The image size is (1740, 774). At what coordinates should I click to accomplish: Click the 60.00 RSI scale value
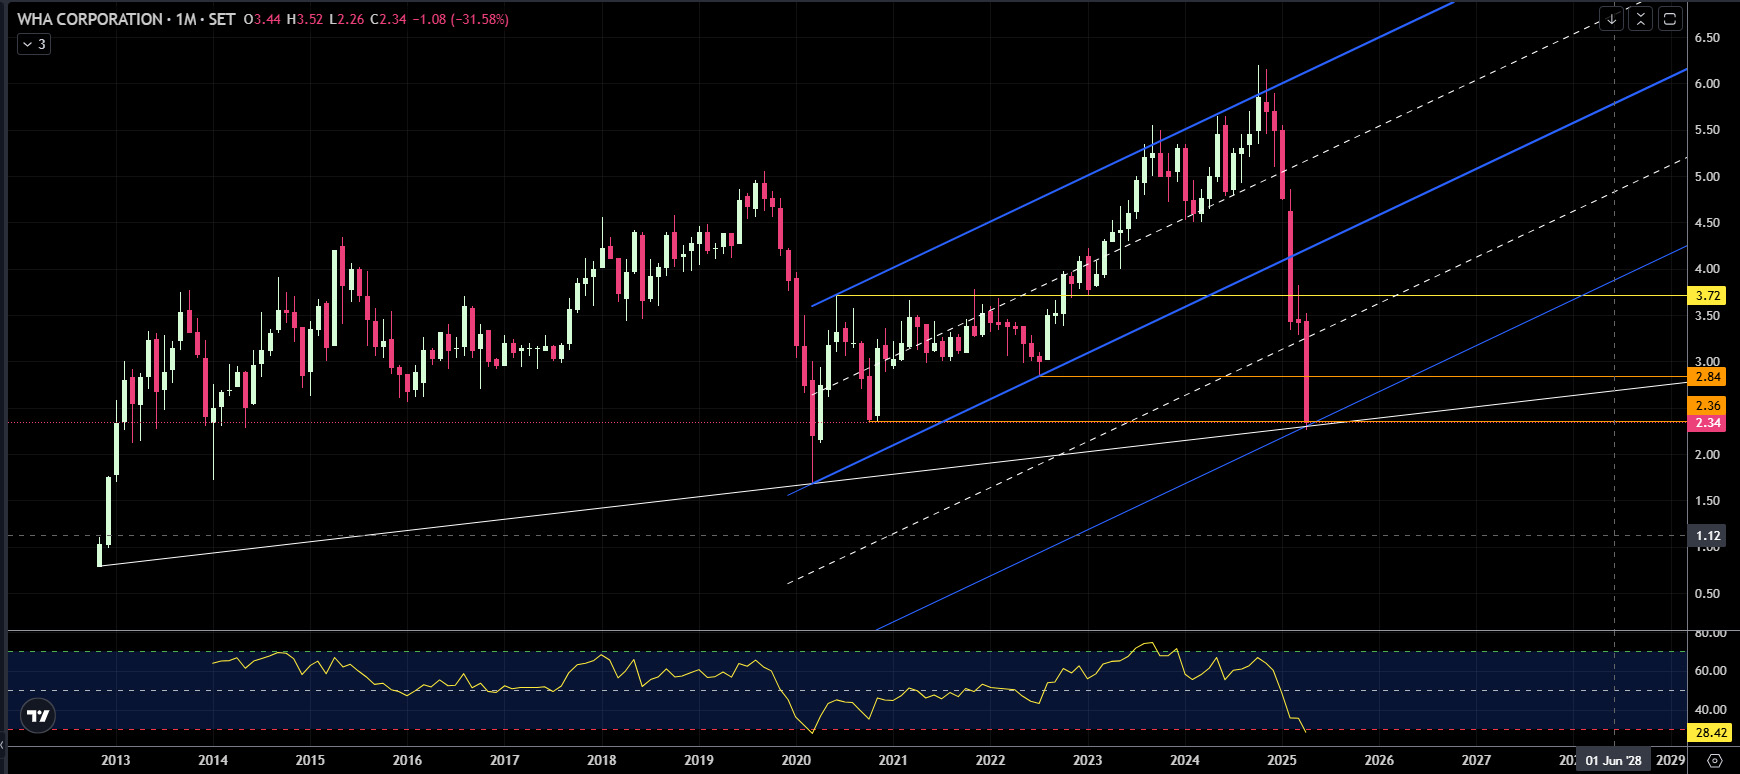point(1710,671)
